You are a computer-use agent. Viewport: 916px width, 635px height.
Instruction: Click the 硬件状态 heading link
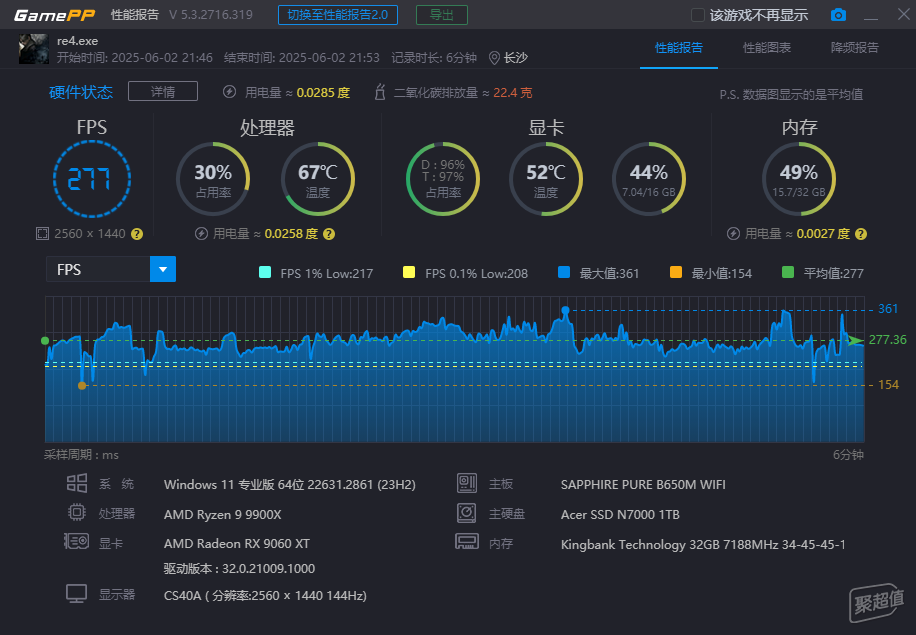pyautogui.click(x=81, y=92)
